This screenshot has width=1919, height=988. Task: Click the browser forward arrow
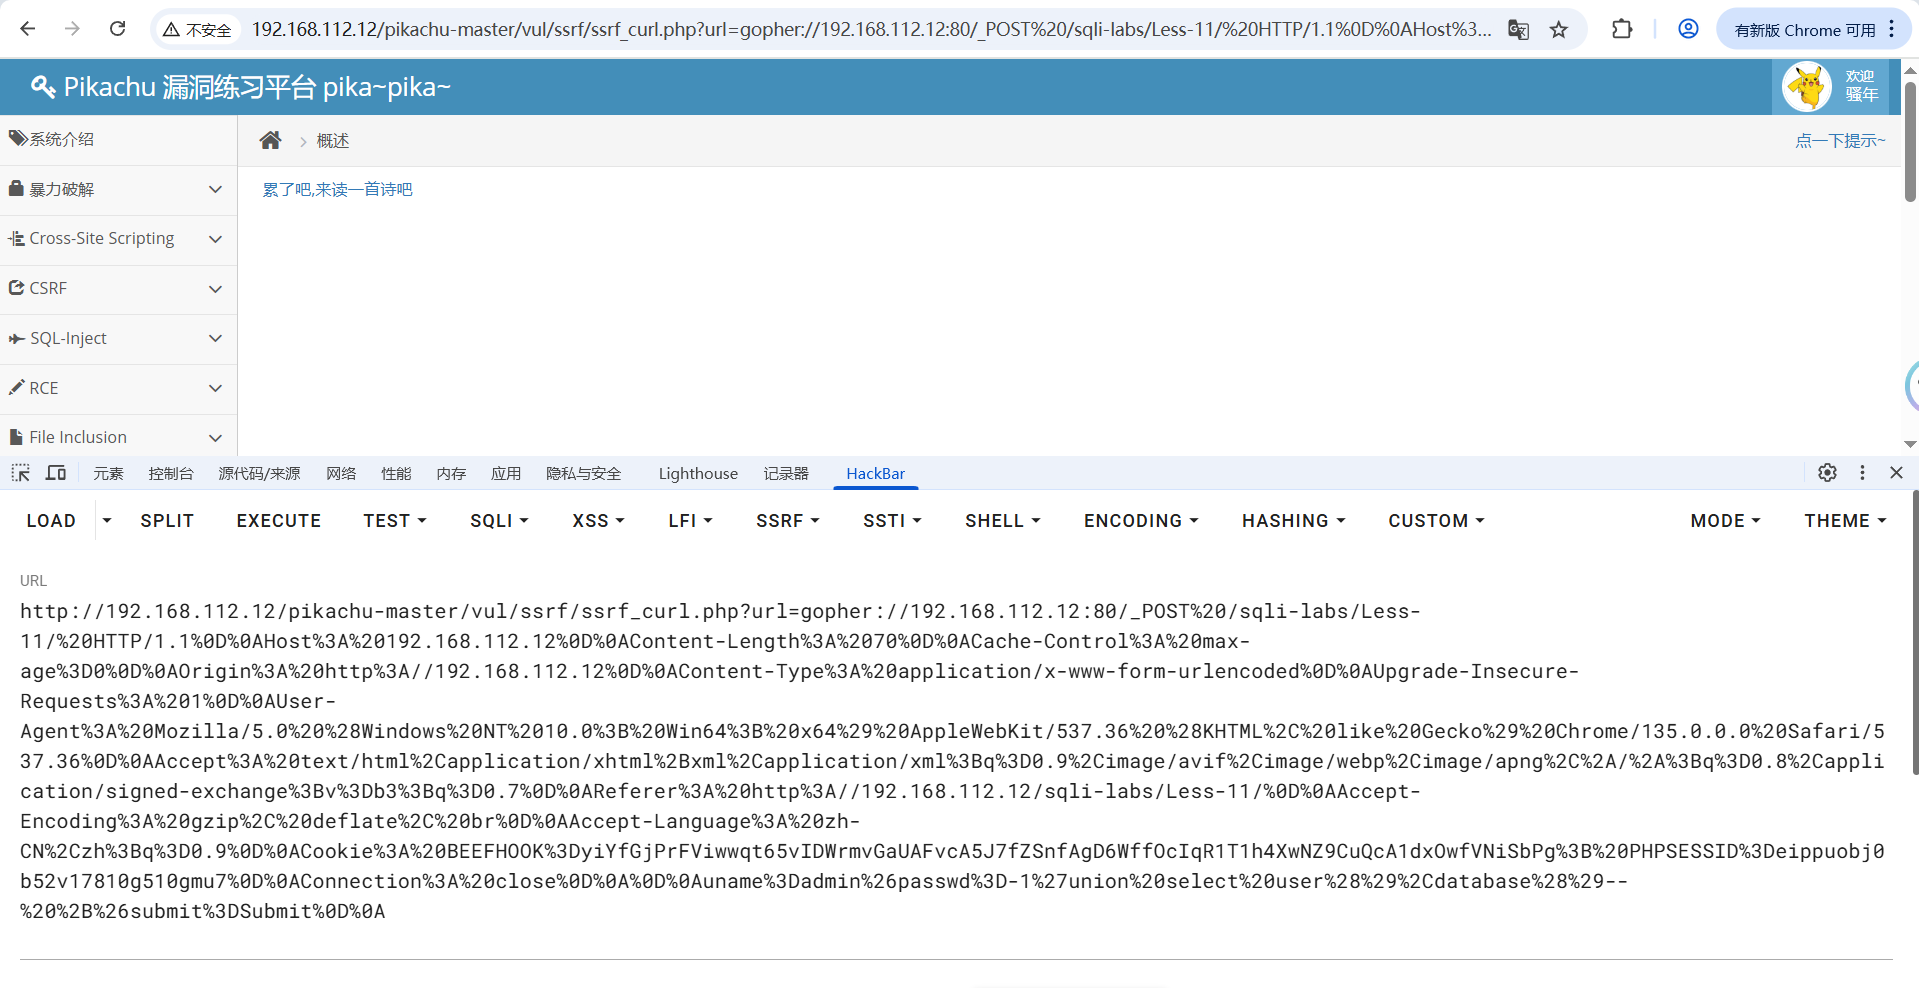coord(72,29)
